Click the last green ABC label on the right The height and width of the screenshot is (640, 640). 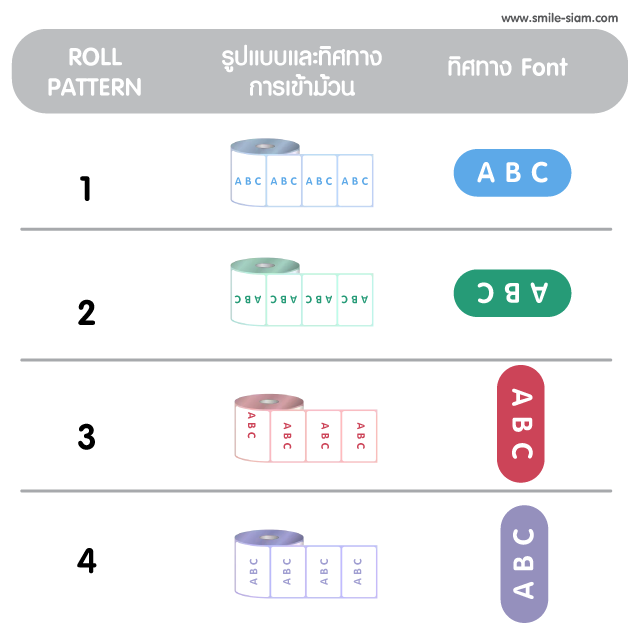click(355, 299)
